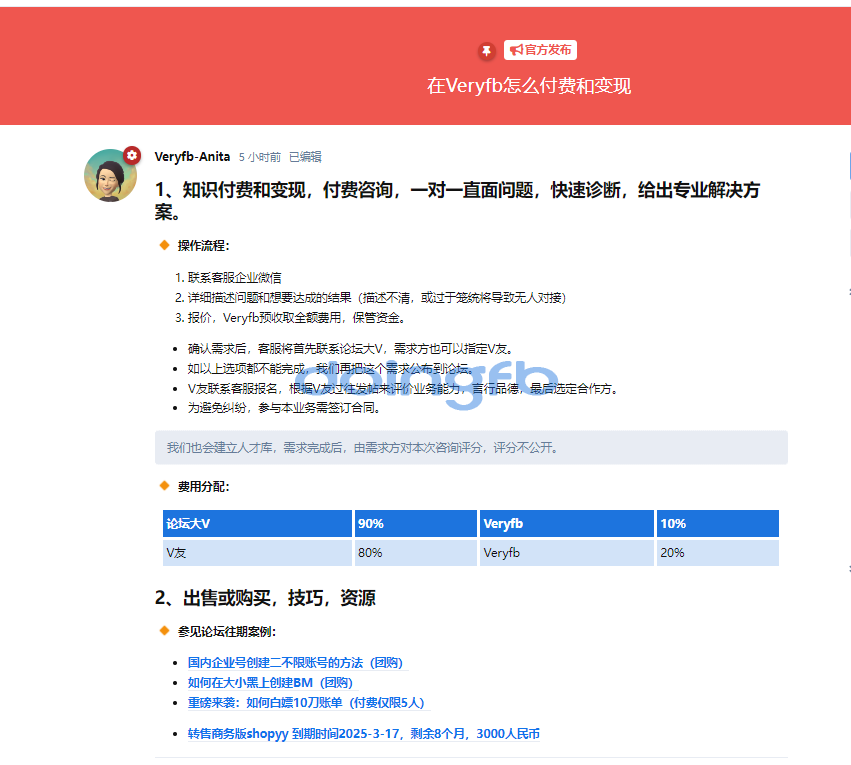Click heading 2、出售或购买, 技巧, 资源
Screen dimensions: 851x765
[x=265, y=598]
